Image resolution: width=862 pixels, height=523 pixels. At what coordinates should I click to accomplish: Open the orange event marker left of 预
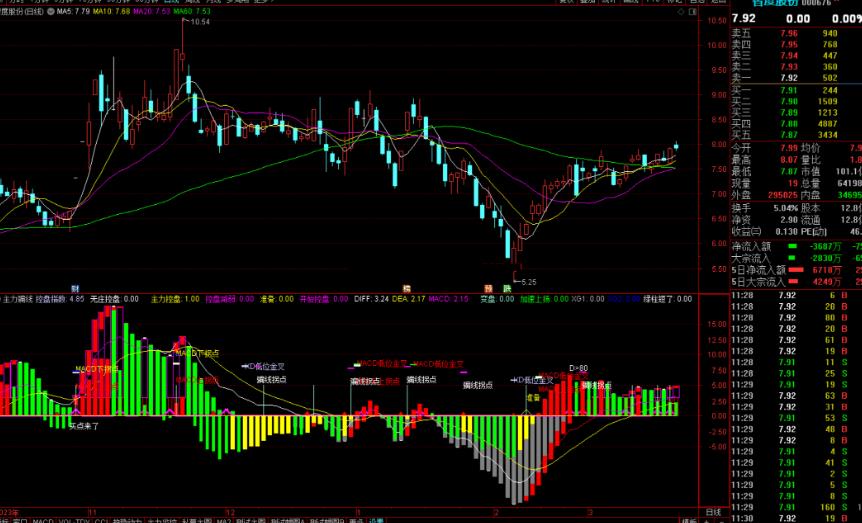[407, 288]
